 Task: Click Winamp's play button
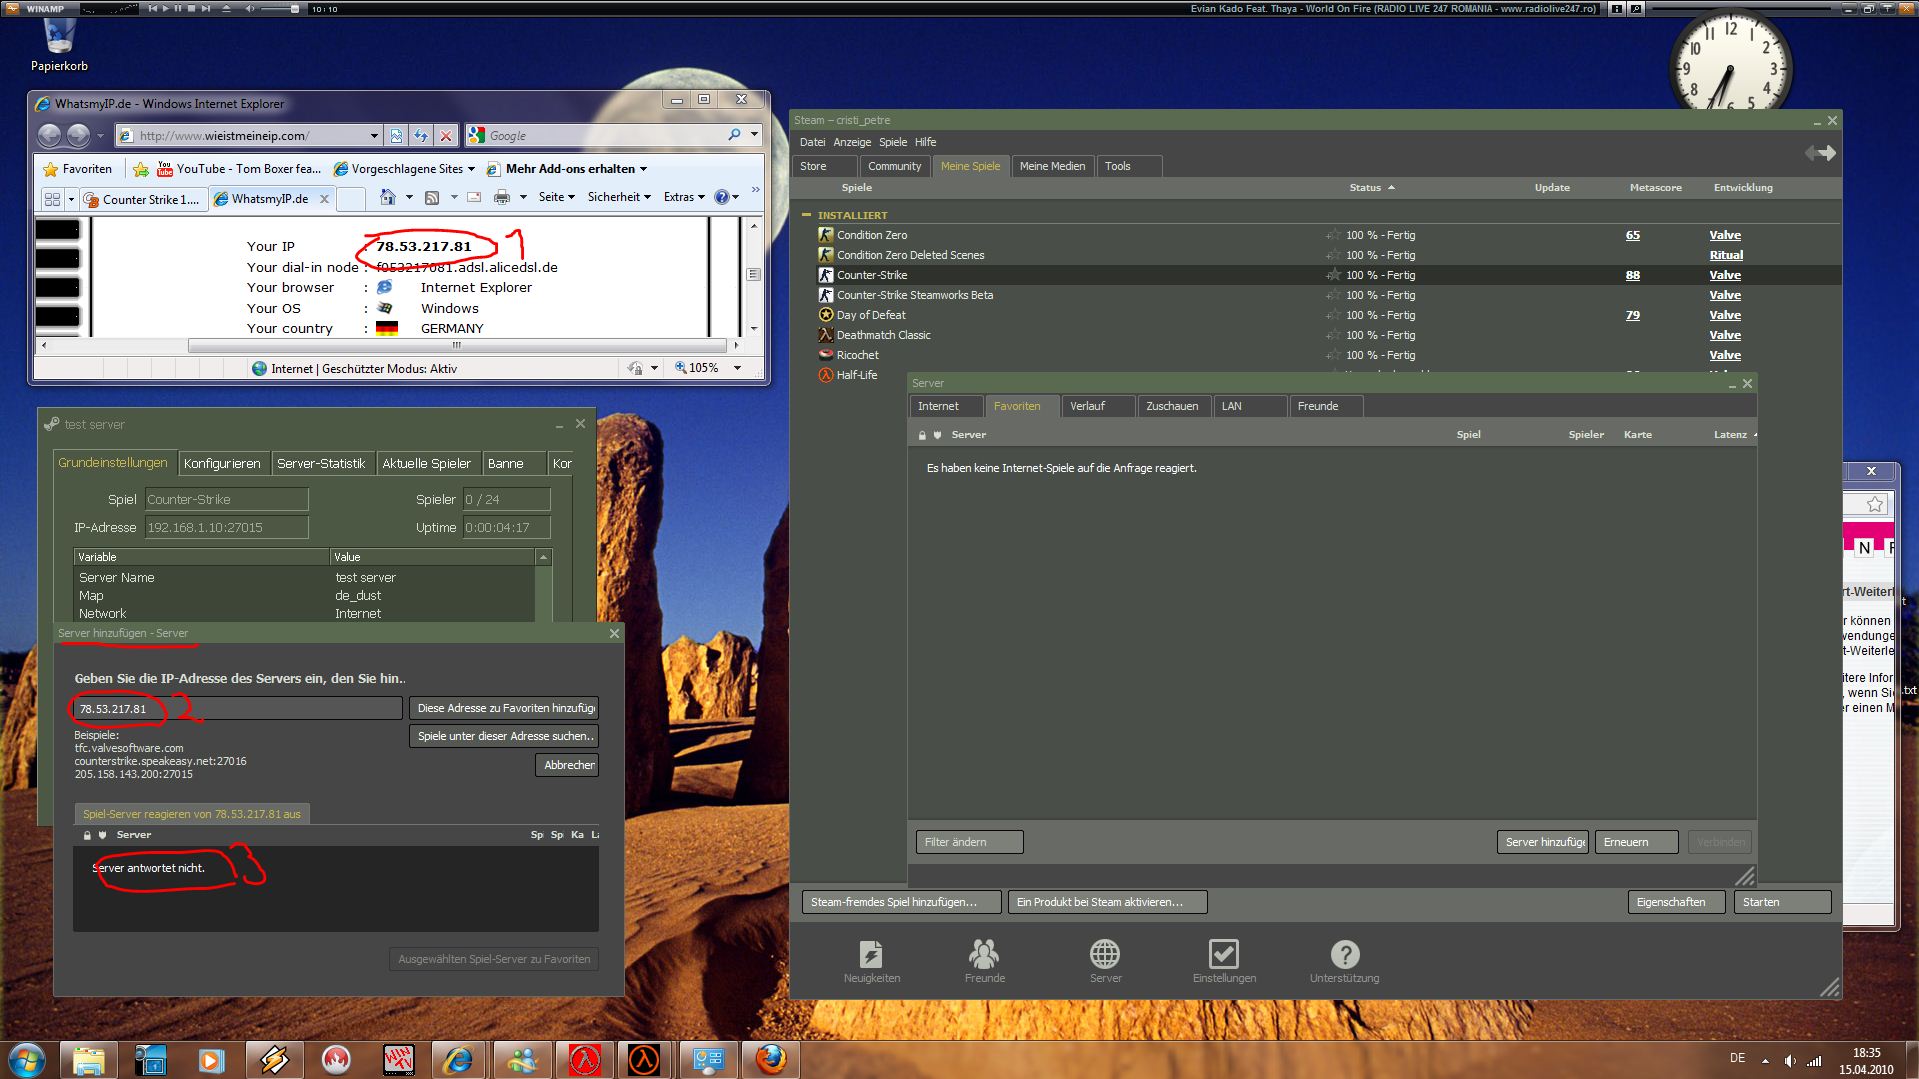(166, 8)
